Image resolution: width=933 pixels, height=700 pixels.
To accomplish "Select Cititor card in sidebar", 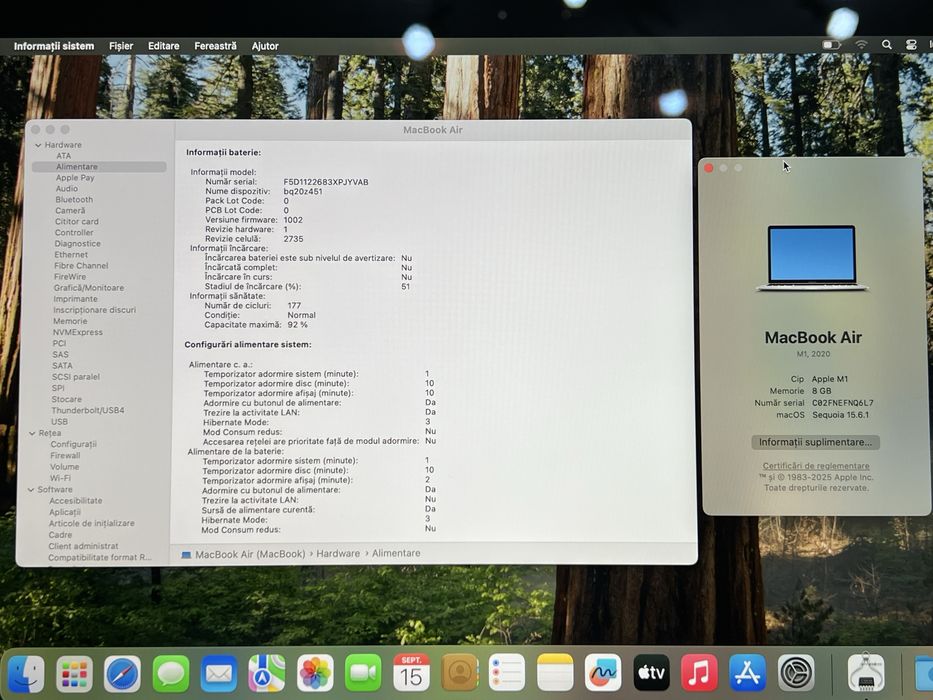I will (x=77, y=221).
